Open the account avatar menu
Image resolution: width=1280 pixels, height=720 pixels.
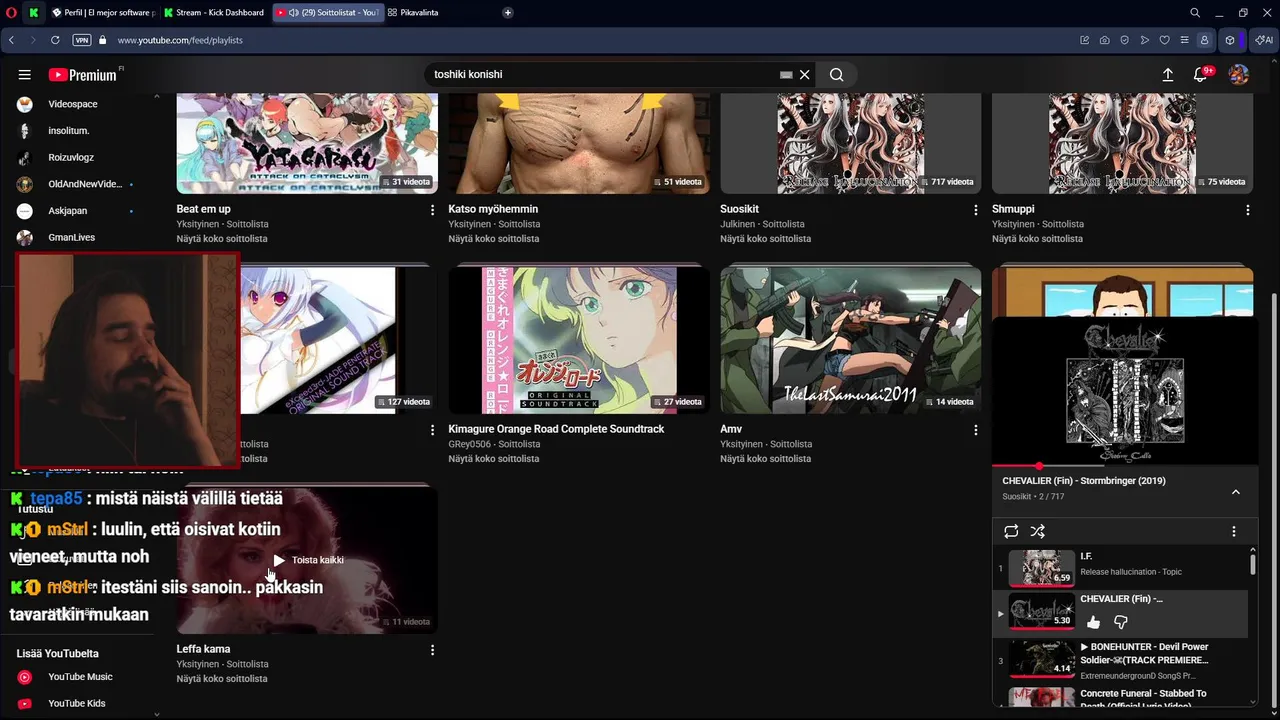tap(1239, 75)
